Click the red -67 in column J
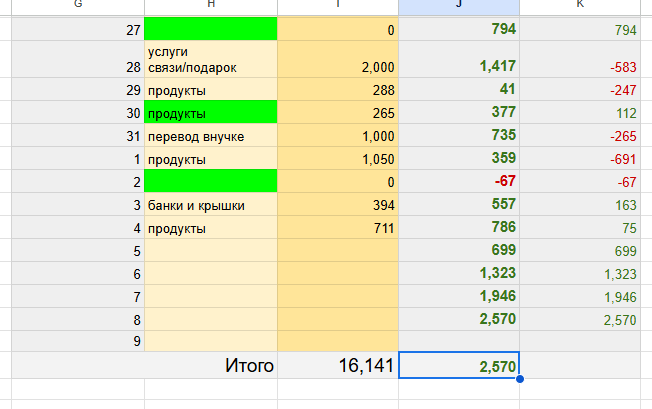The width and height of the screenshot is (652, 409). (459, 181)
